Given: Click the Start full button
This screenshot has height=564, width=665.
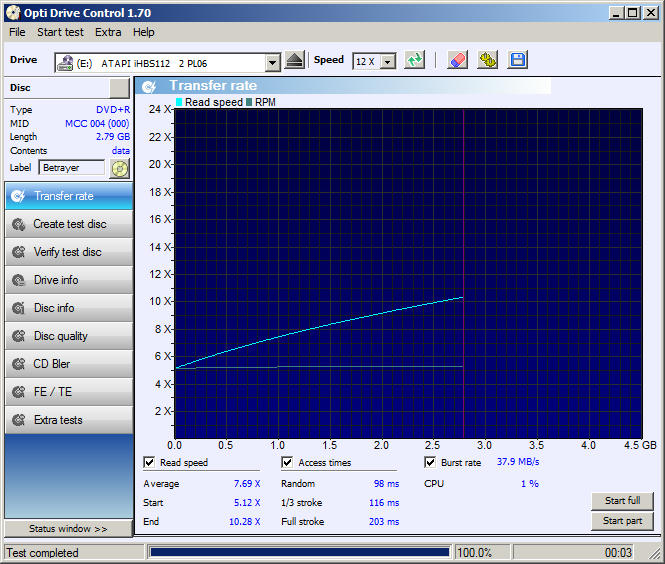Looking at the screenshot, I should click(622, 501).
